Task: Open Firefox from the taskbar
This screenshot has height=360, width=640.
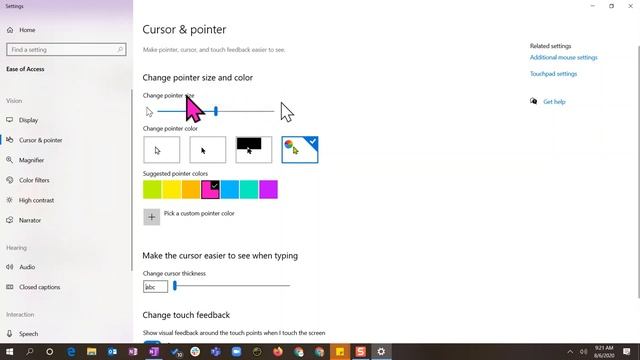Action: (x=278, y=352)
